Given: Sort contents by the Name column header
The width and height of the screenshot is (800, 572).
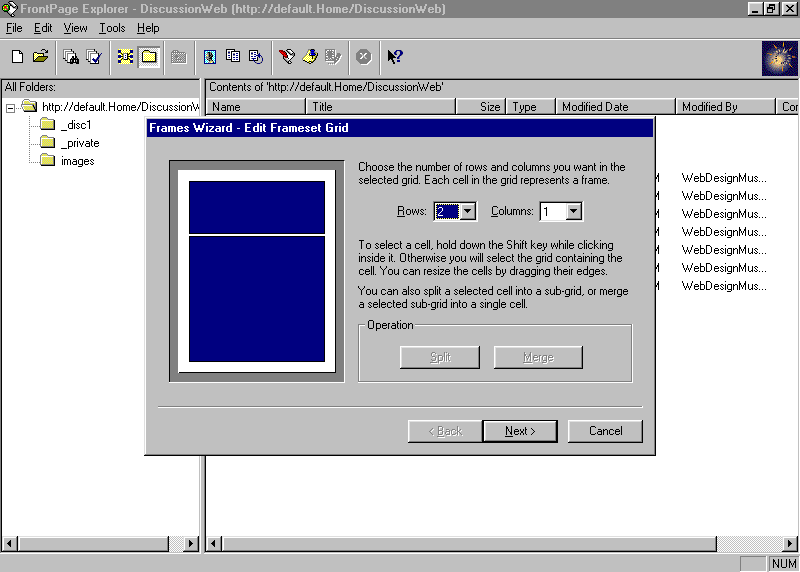Looking at the screenshot, I should tap(256, 107).
